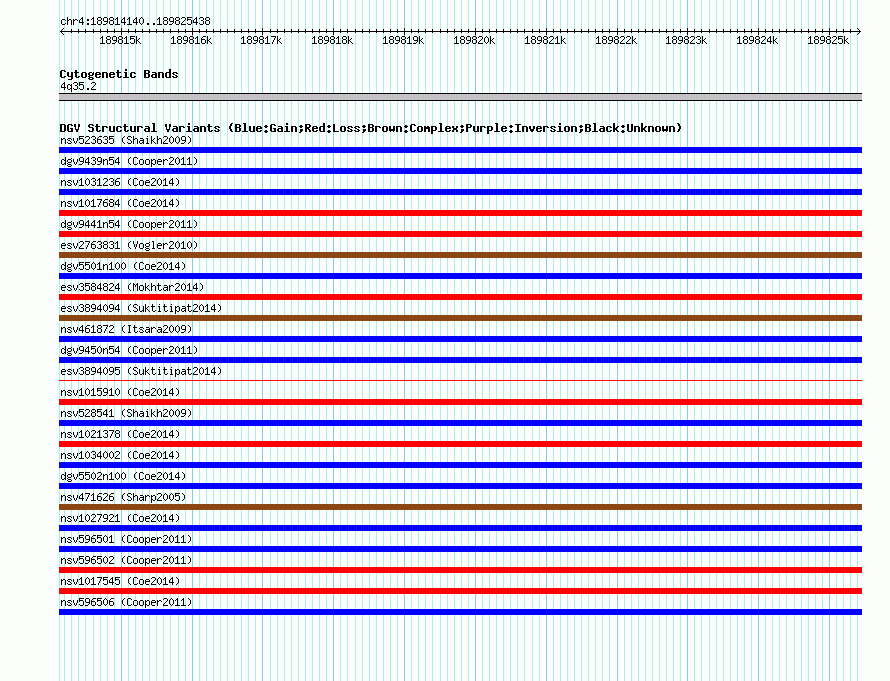Select the red bar under esv3584824
Screen dimensions: 890x681
pos(460,297)
